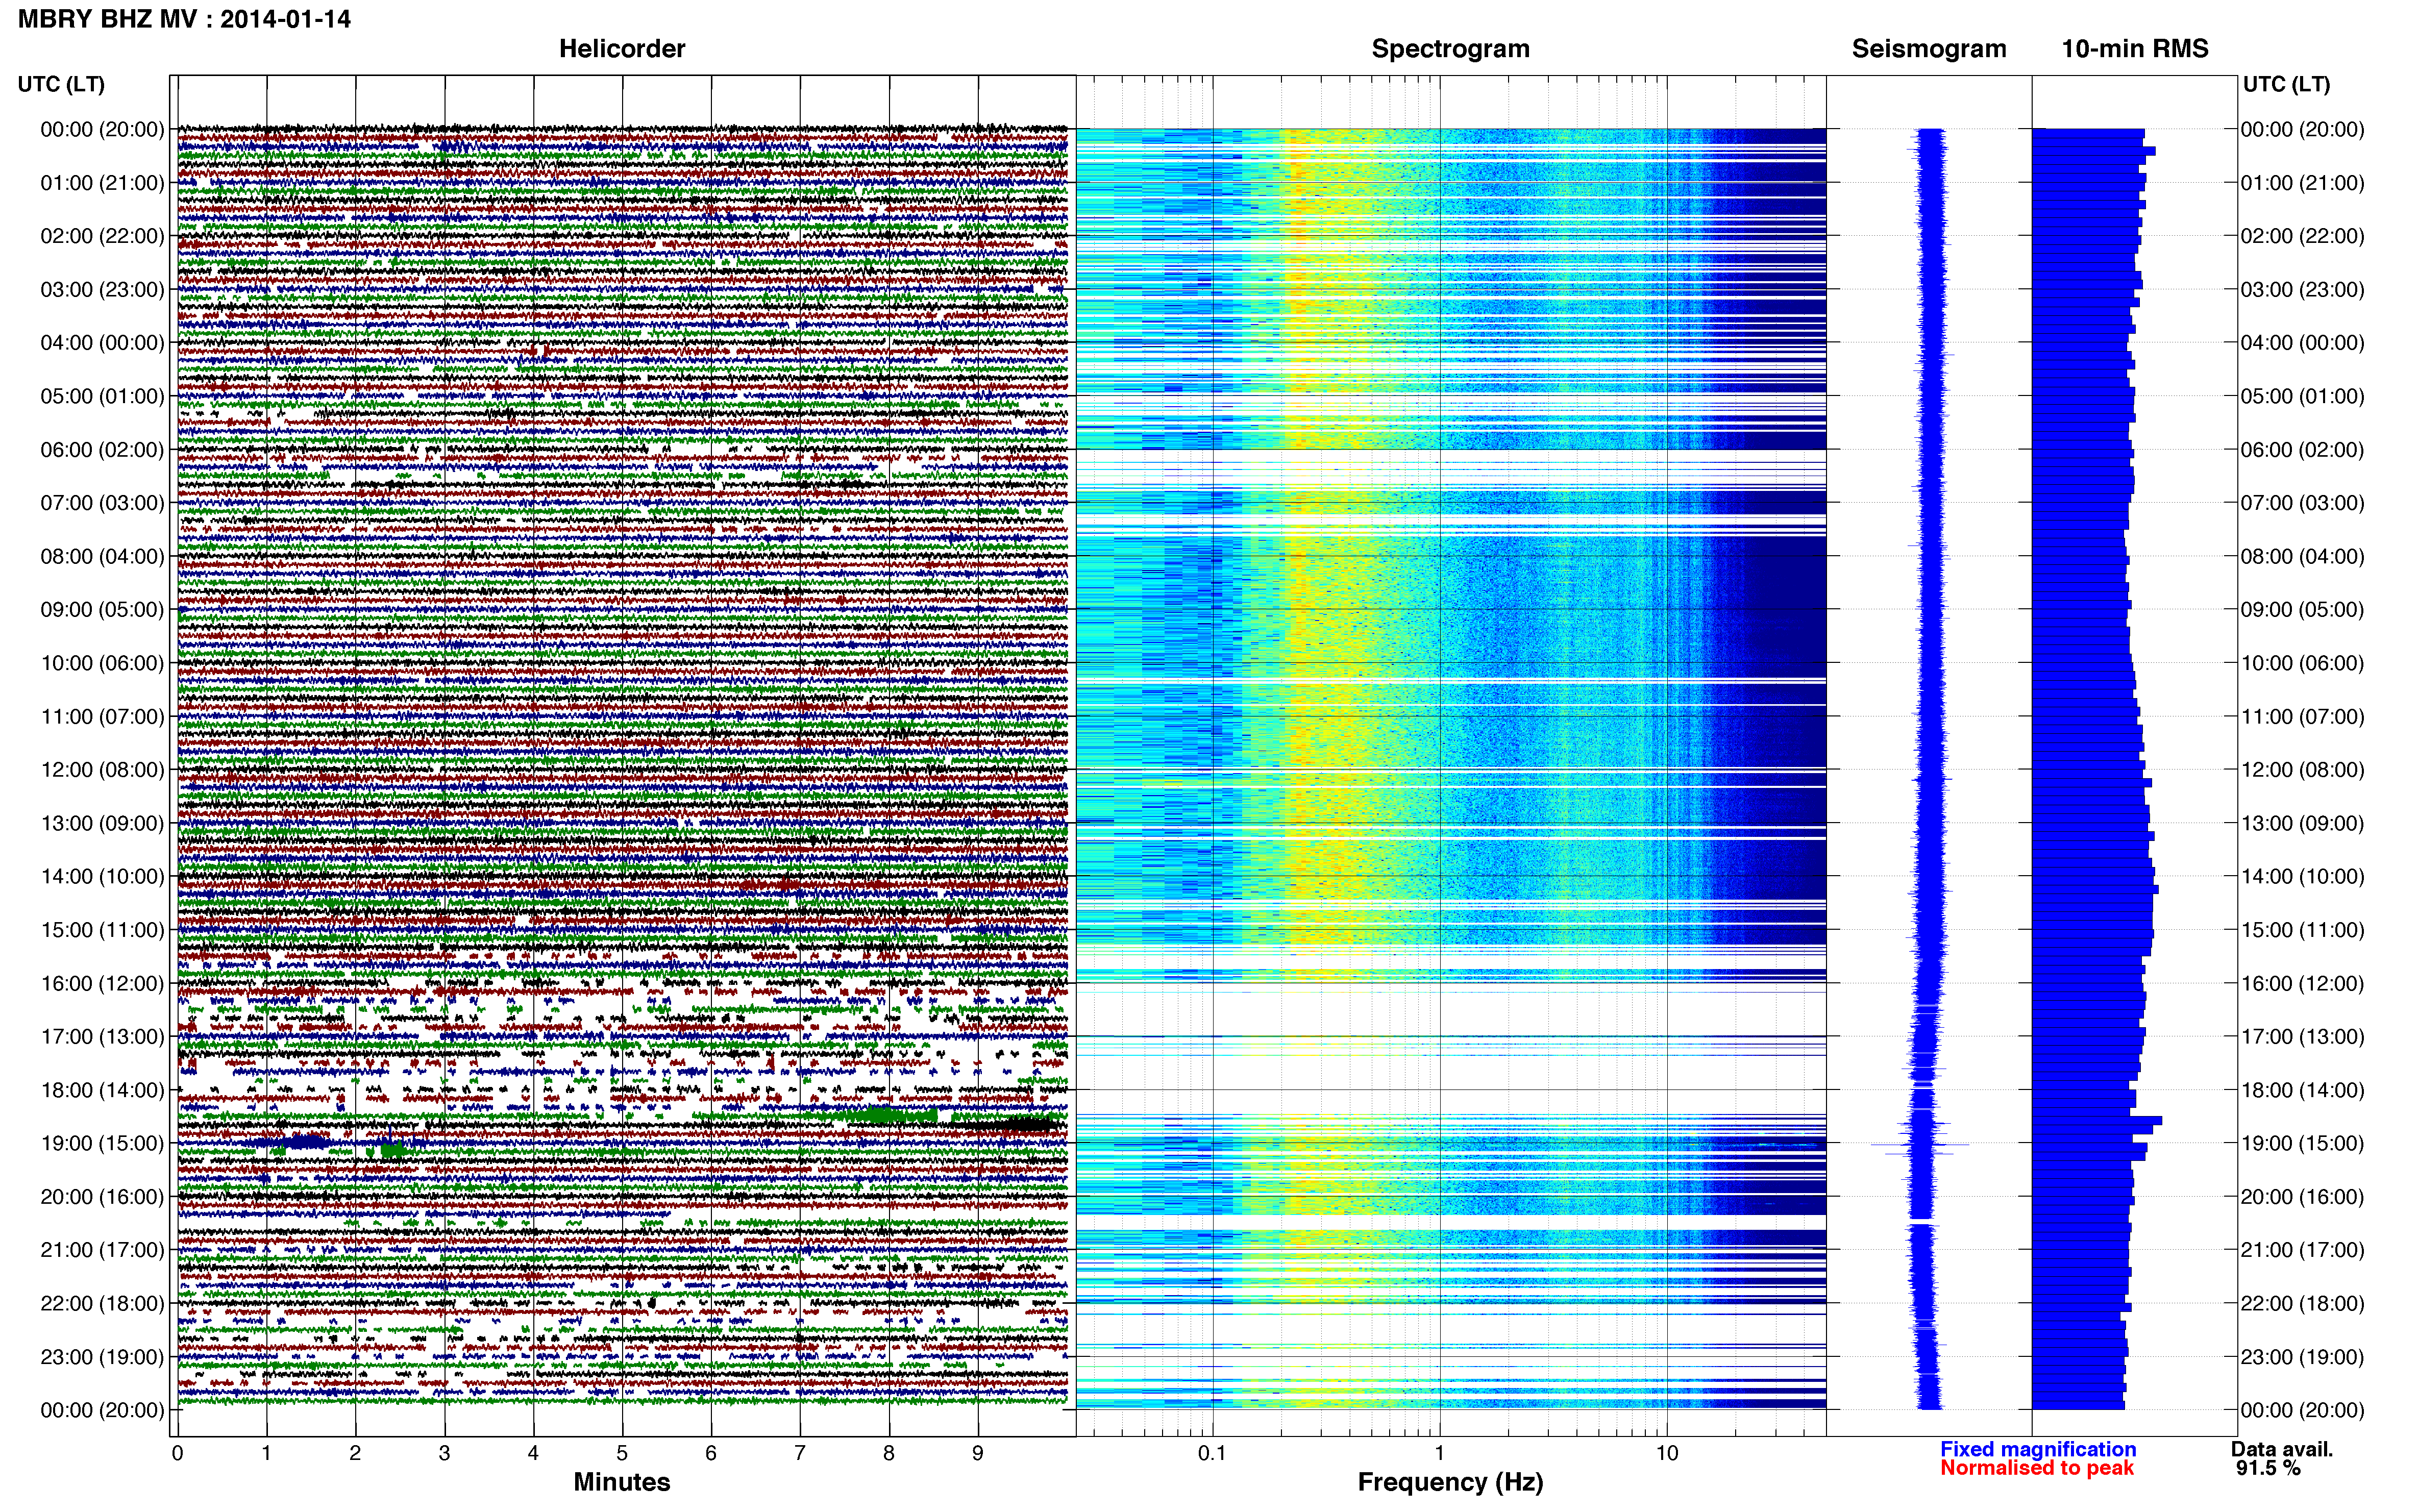Click '07:00 (03:00)' on the right time axis
The height and width of the screenshot is (1512, 2419).
pyautogui.click(x=2302, y=503)
